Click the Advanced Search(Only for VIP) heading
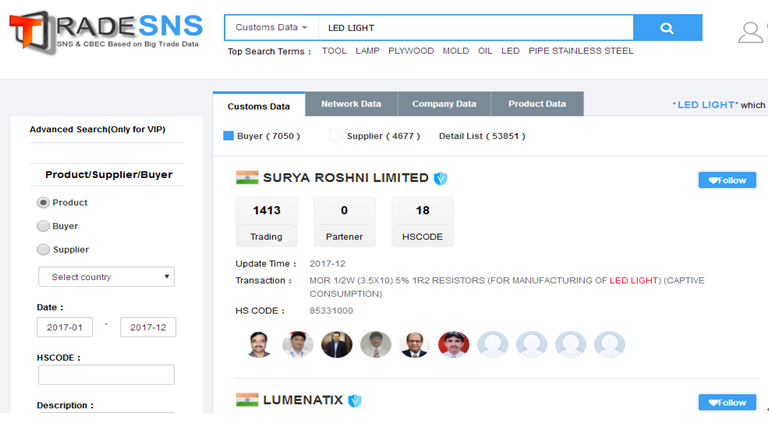 (98, 130)
